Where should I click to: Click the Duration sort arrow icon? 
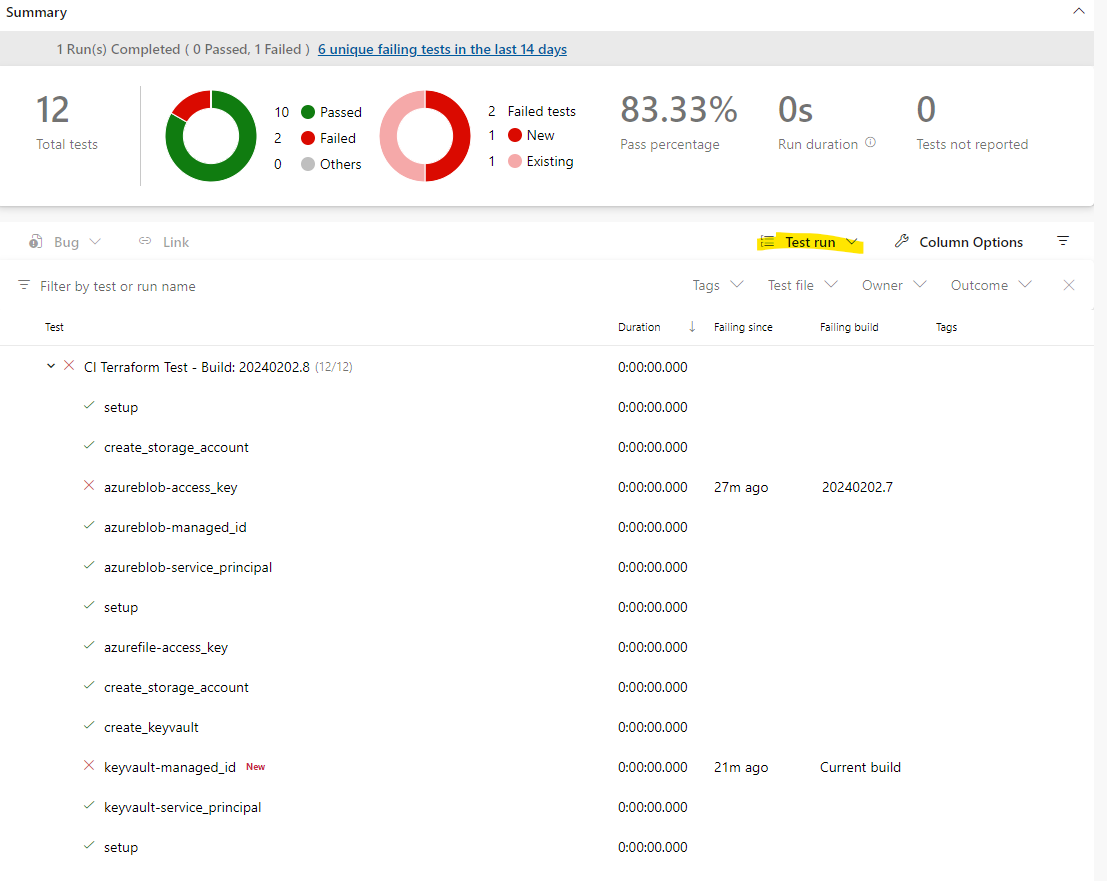[692, 327]
